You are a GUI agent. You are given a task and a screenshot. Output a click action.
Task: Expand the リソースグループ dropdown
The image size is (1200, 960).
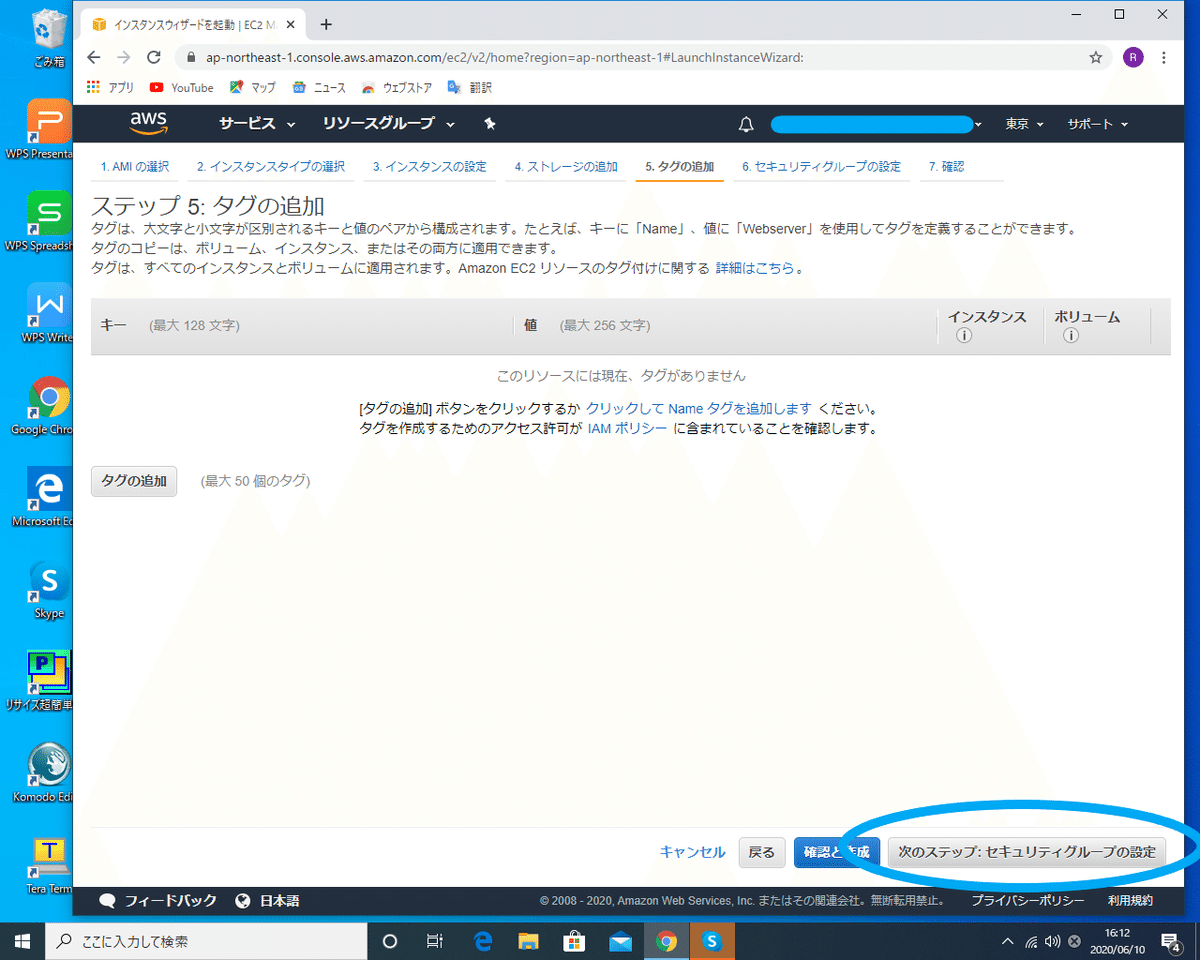(x=389, y=124)
